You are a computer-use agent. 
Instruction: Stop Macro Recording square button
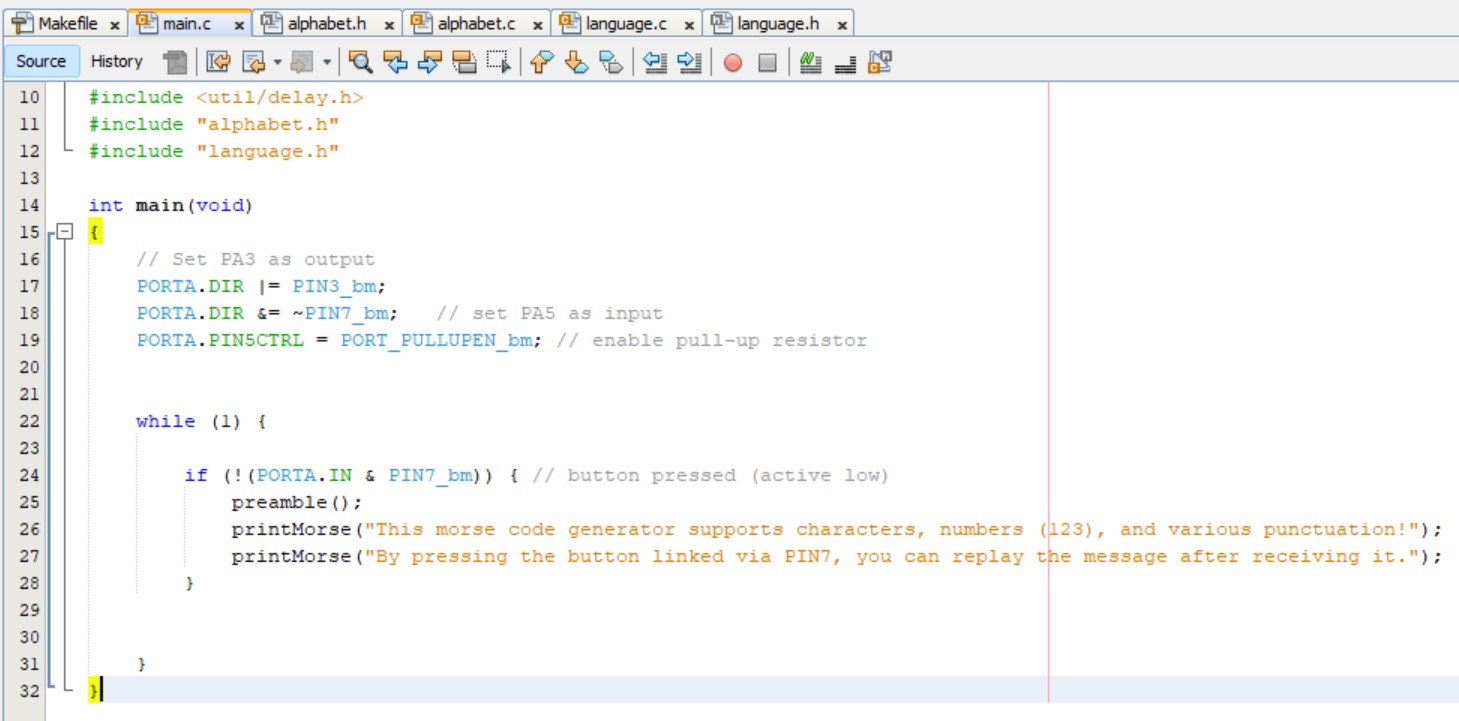point(767,62)
